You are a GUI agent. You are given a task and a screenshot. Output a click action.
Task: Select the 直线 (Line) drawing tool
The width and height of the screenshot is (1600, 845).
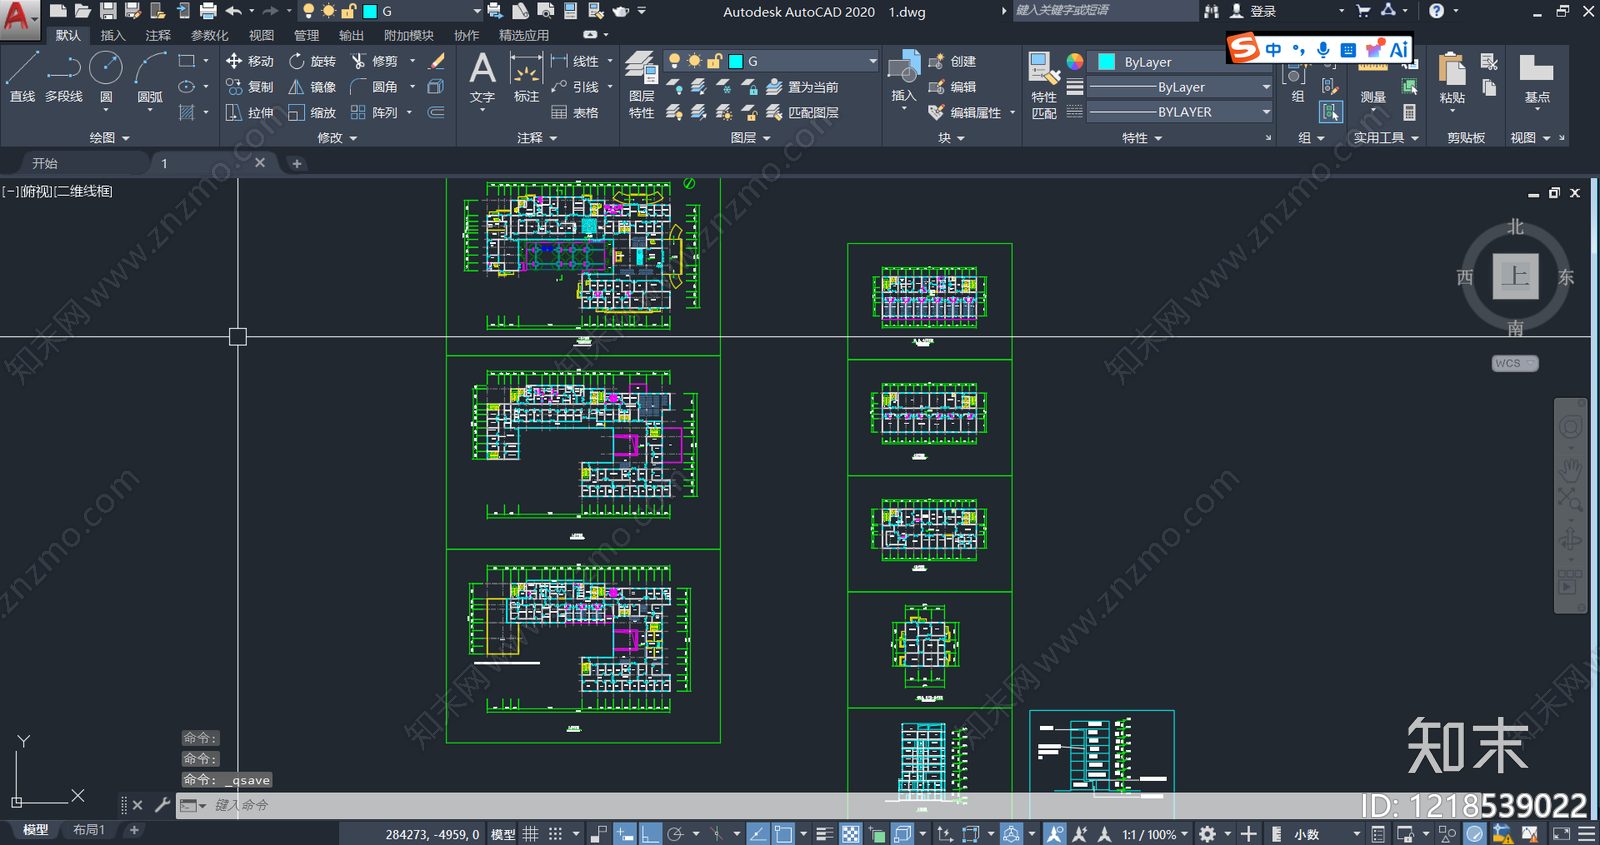[22, 78]
